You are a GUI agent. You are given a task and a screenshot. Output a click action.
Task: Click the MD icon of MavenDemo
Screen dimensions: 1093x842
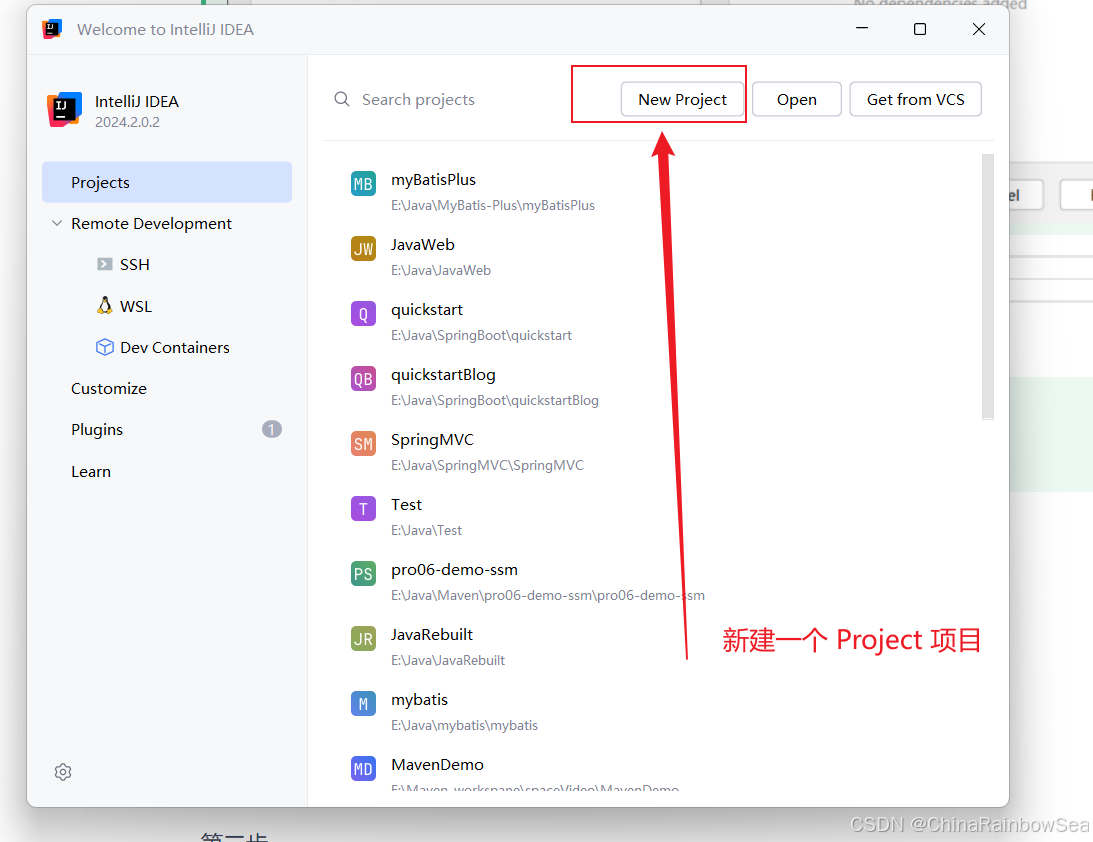click(363, 769)
